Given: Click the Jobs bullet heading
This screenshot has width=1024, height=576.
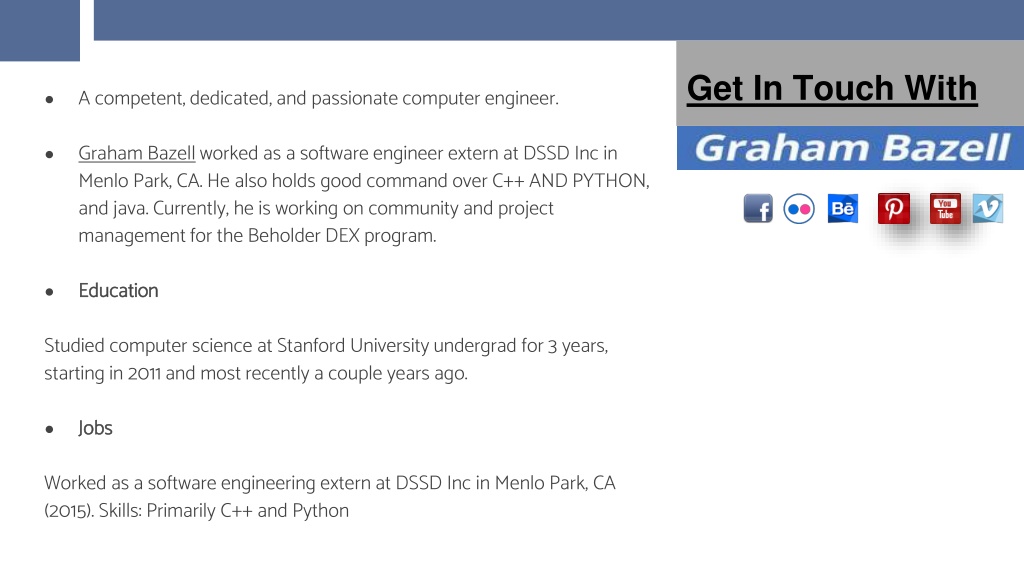Looking at the screenshot, I should coord(95,428).
